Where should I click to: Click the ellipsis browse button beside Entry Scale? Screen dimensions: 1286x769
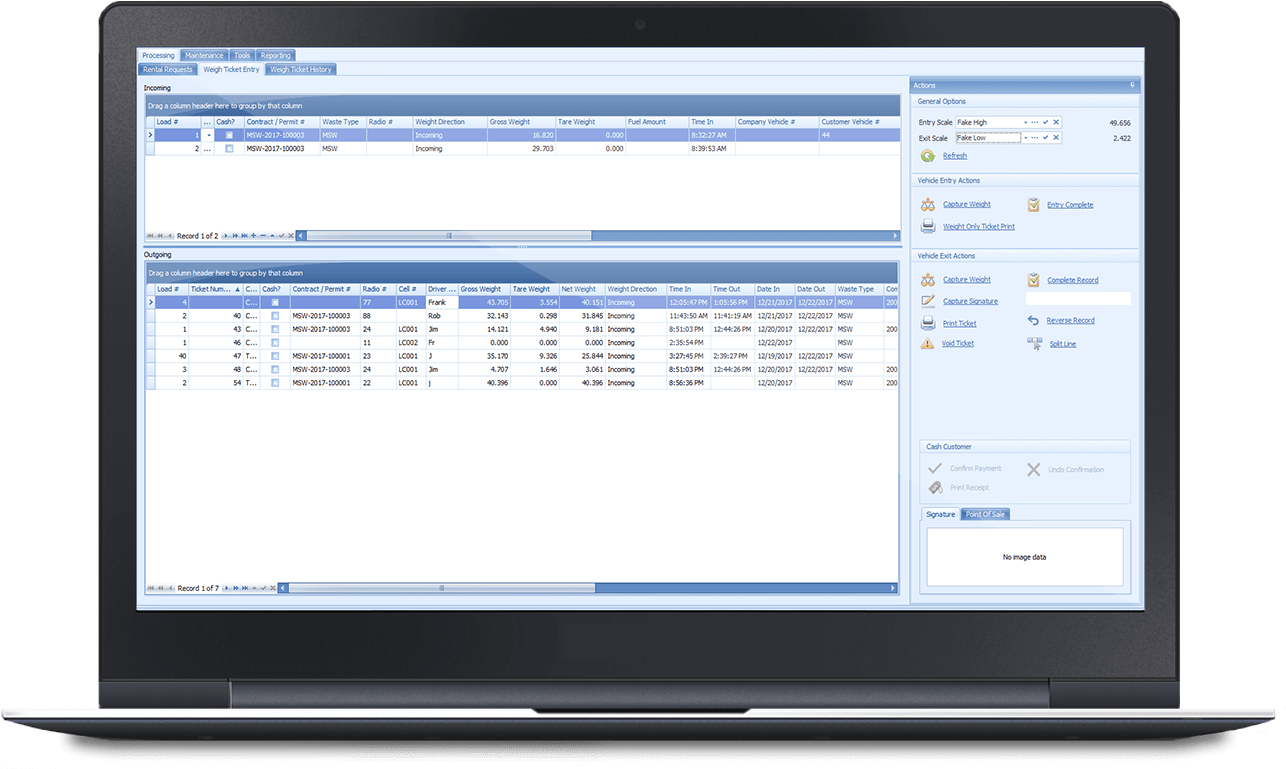click(x=1034, y=122)
